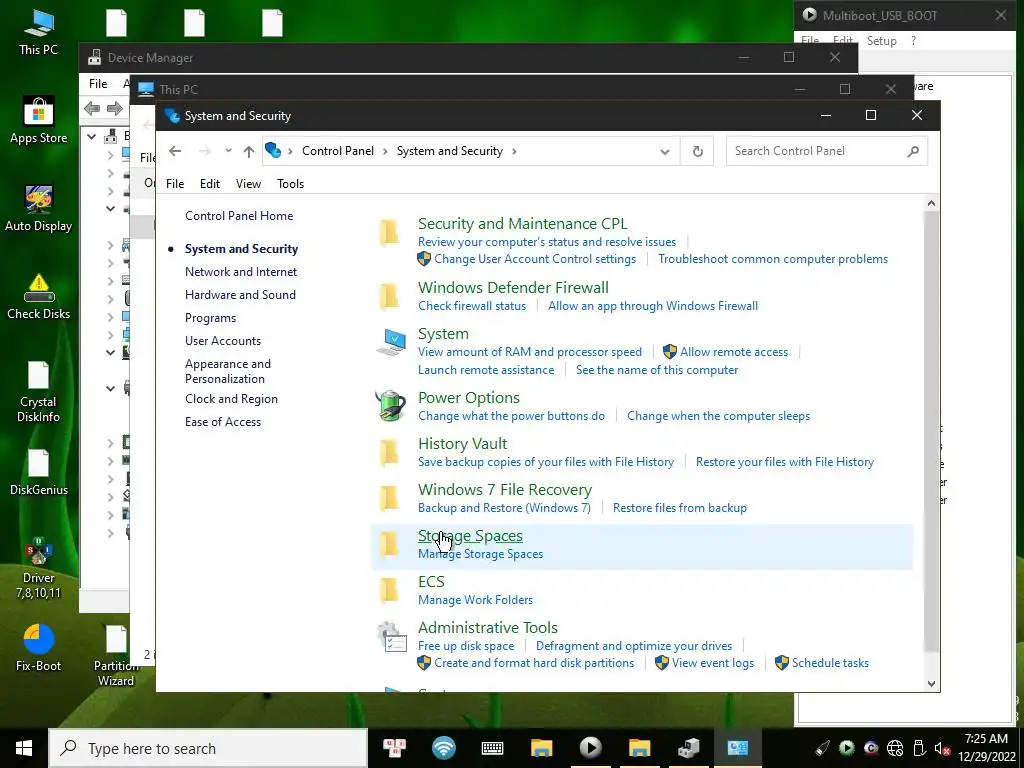
Task: Refresh the Control Panel view
Action: pyautogui.click(x=697, y=152)
